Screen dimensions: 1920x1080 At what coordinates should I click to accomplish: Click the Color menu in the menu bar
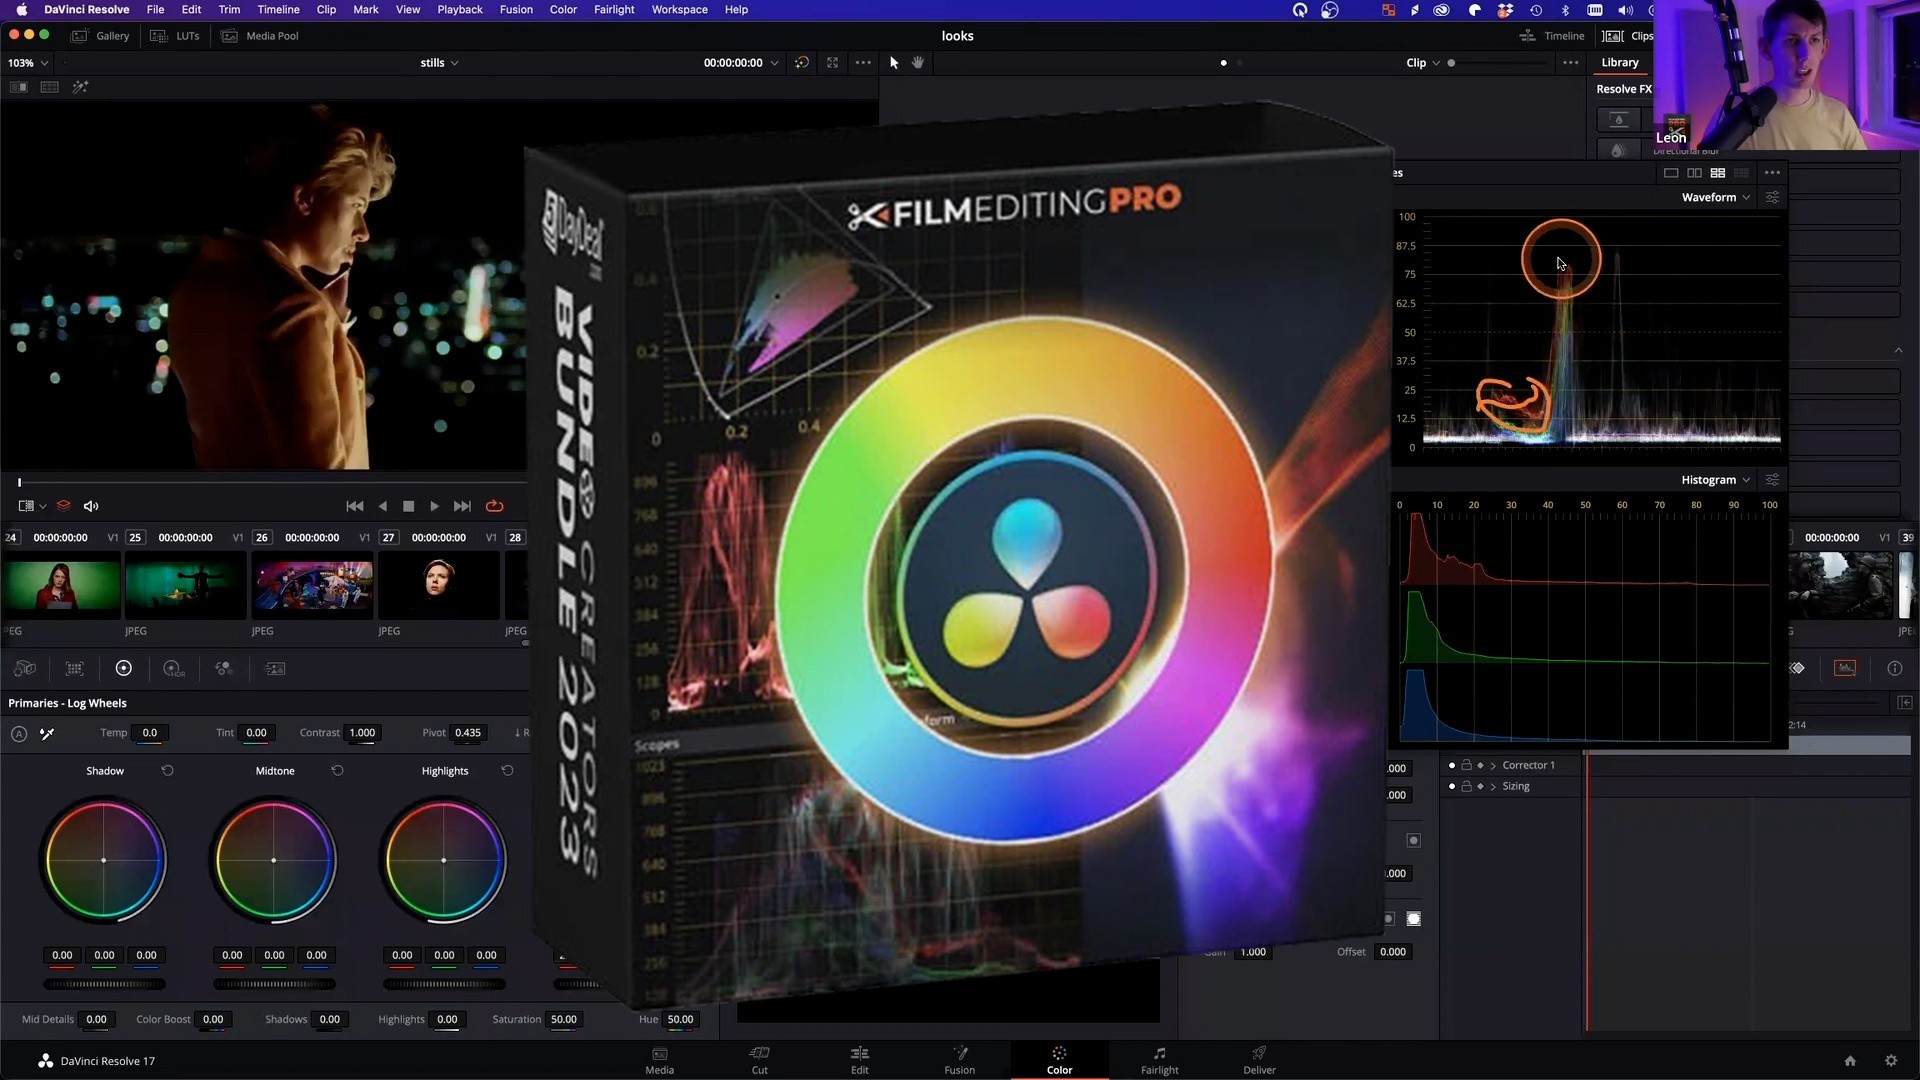pos(564,11)
